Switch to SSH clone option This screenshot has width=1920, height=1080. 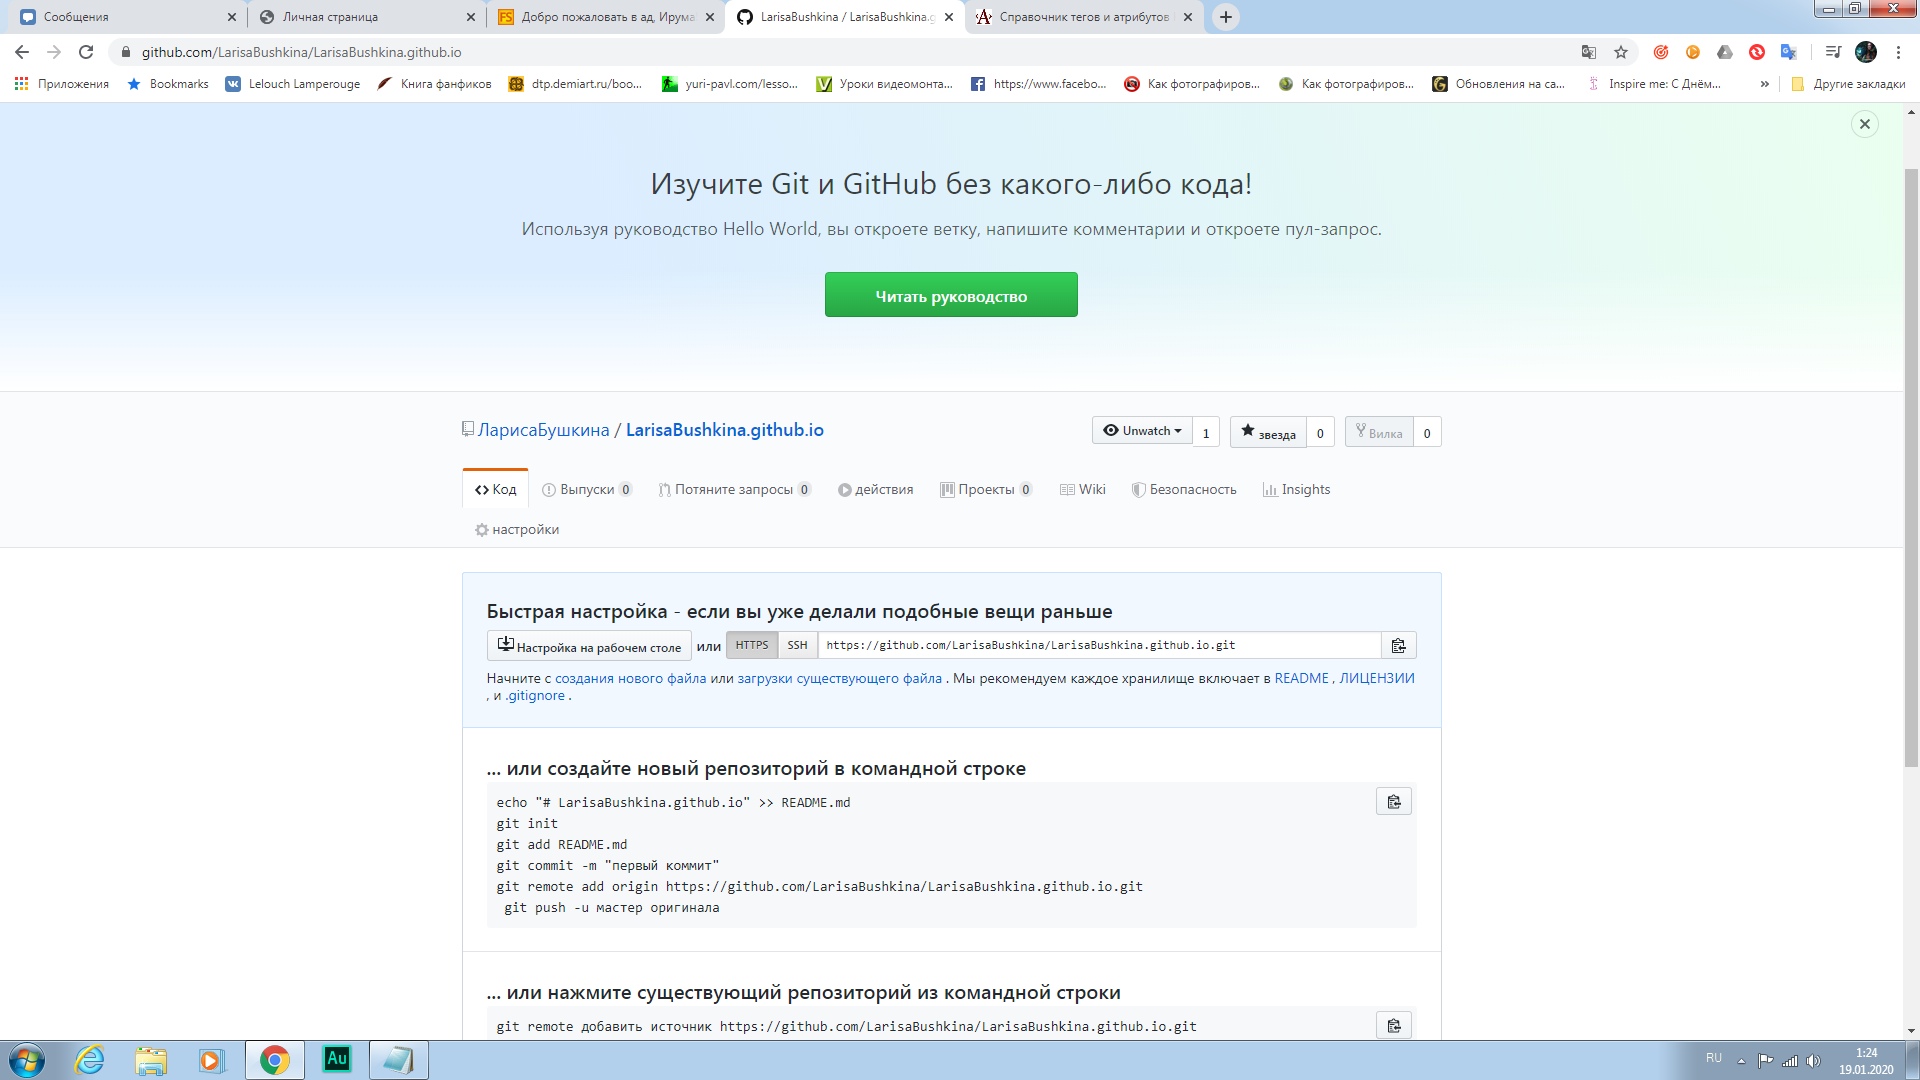795,645
